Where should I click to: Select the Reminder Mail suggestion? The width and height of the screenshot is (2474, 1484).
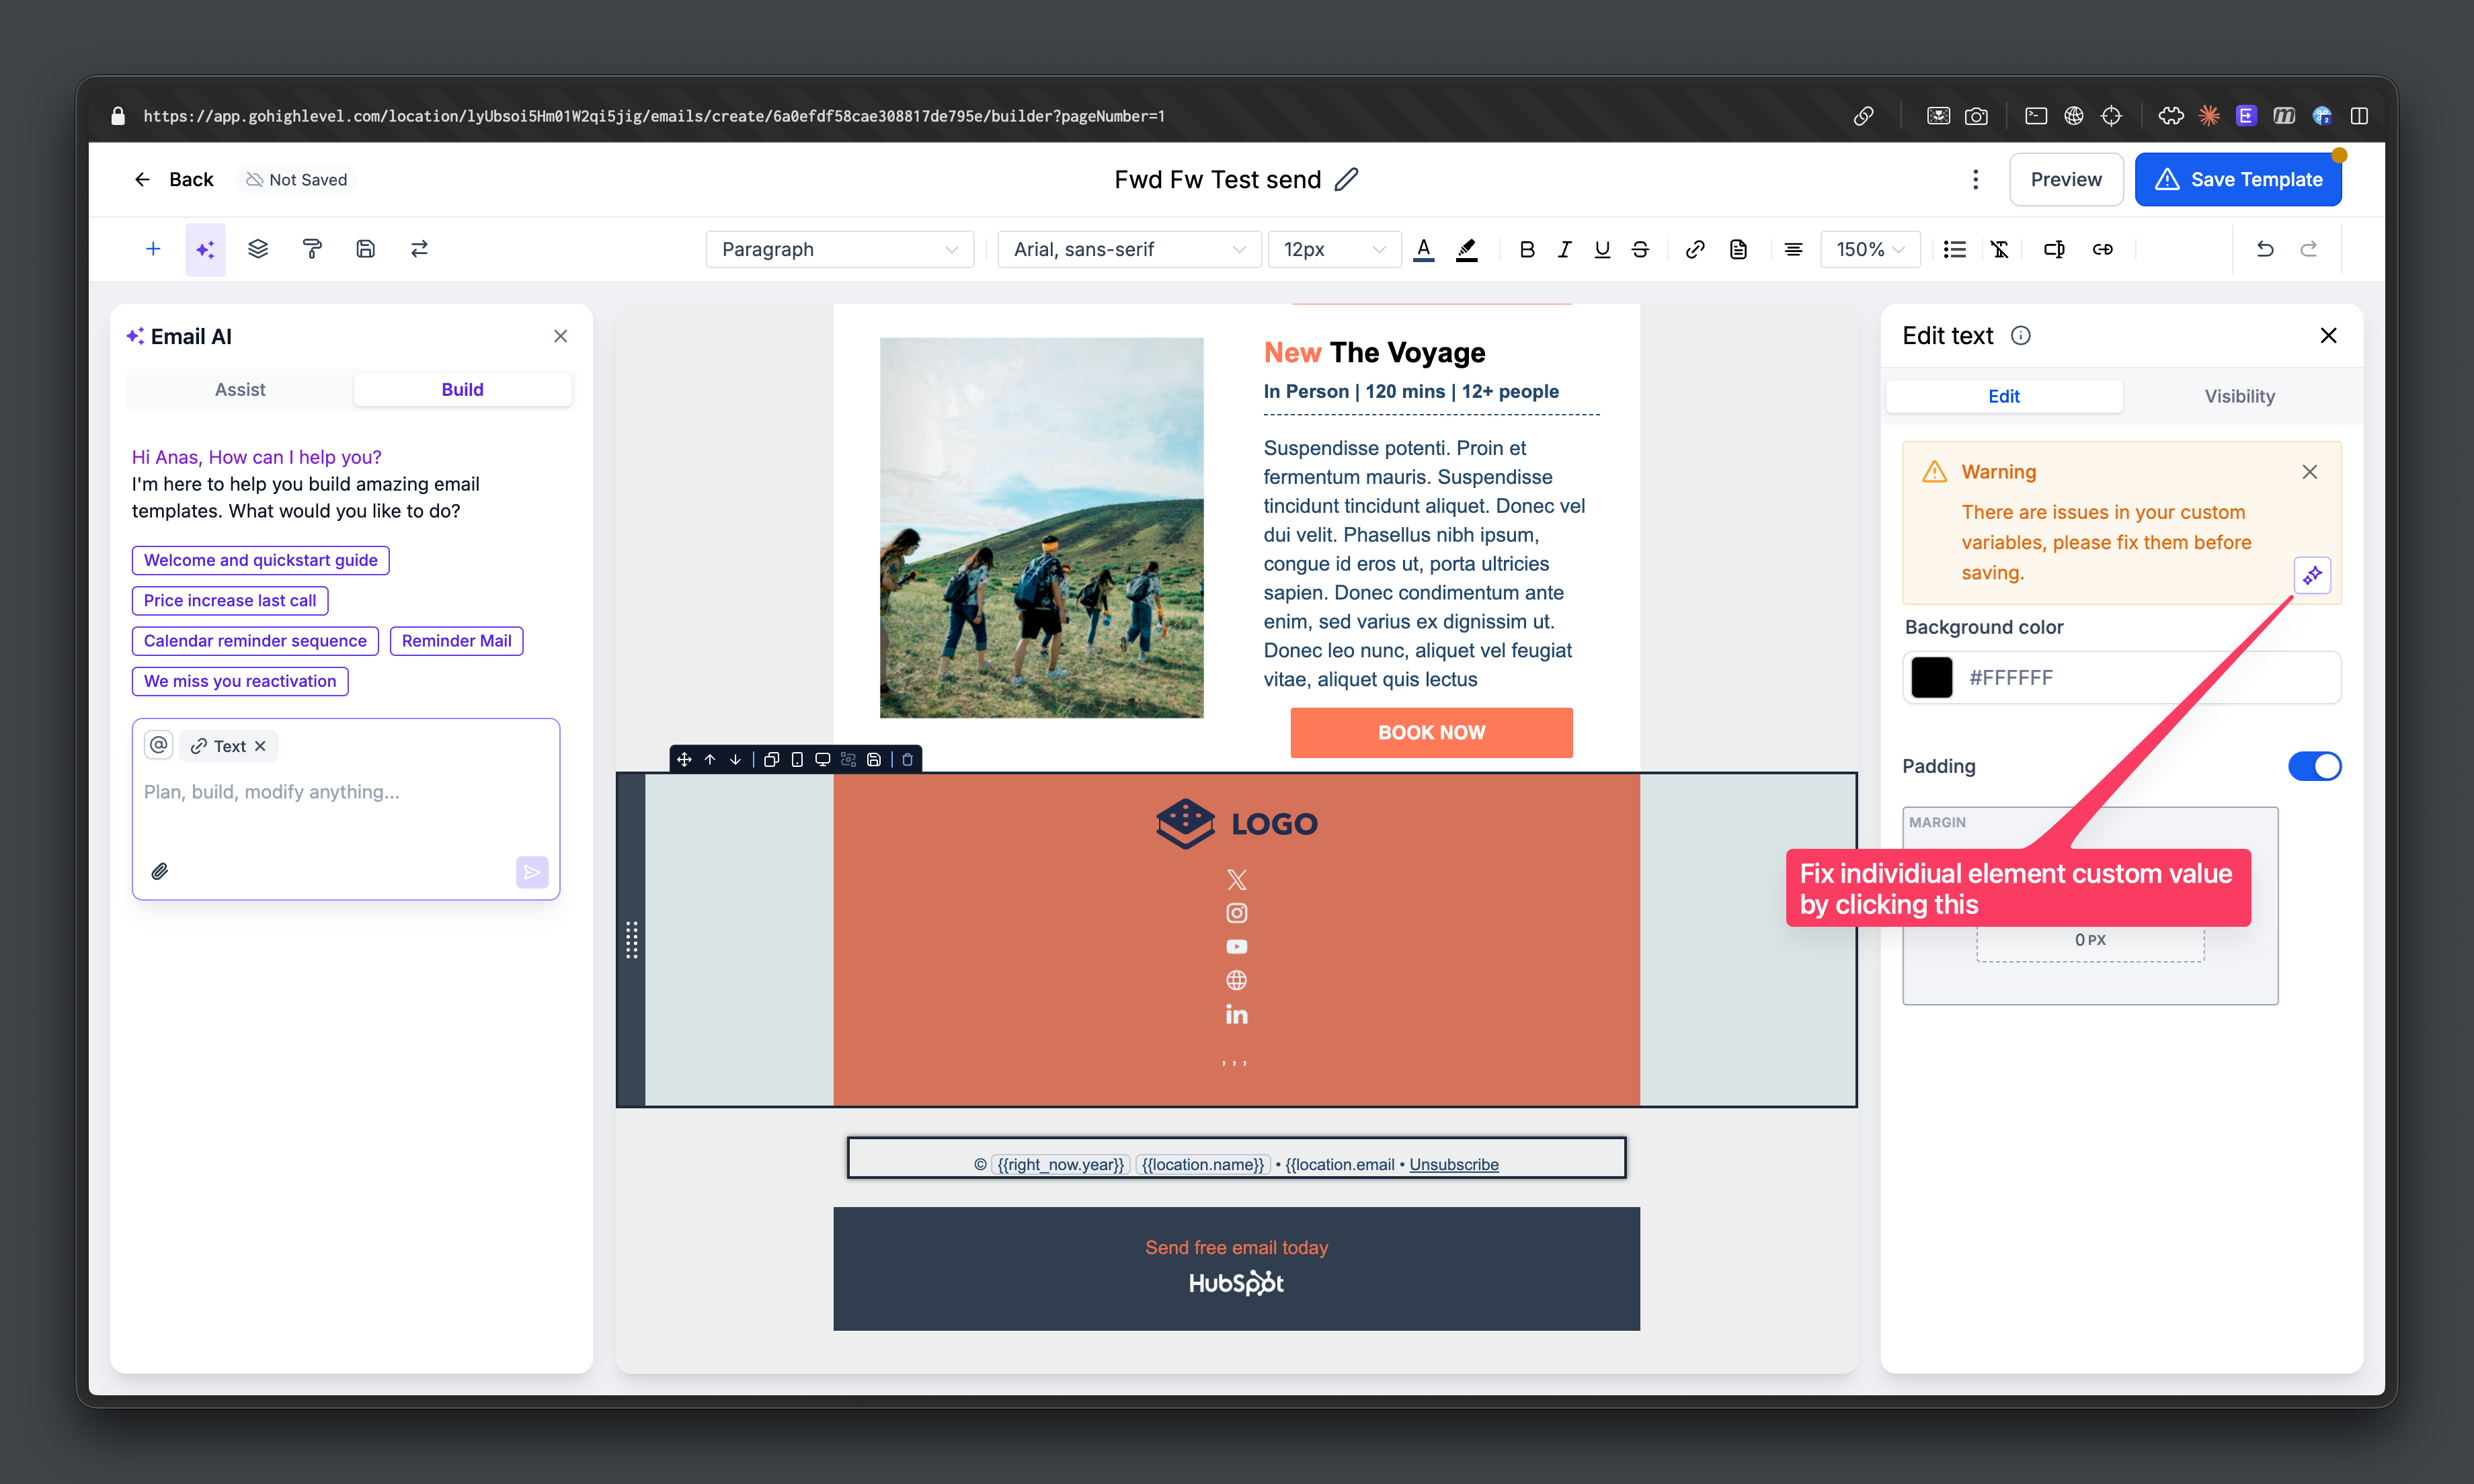456,640
